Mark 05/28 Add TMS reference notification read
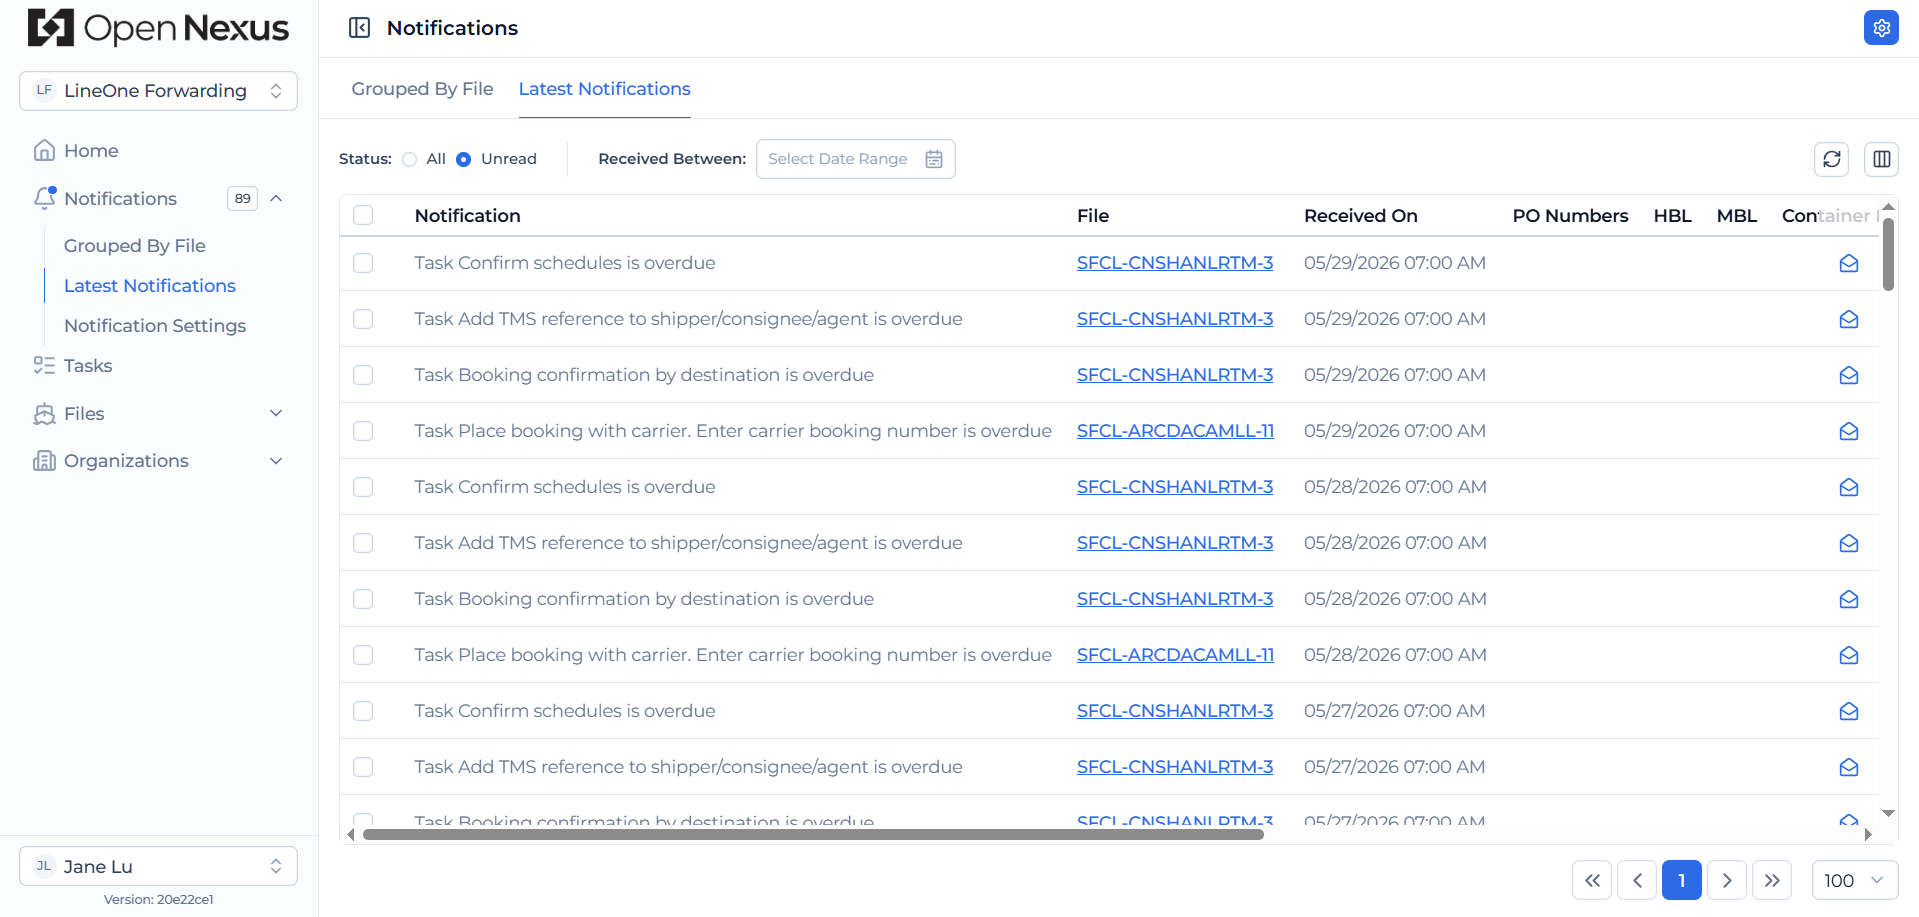This screenshot has height=917, width=1919. [1848, 543]
